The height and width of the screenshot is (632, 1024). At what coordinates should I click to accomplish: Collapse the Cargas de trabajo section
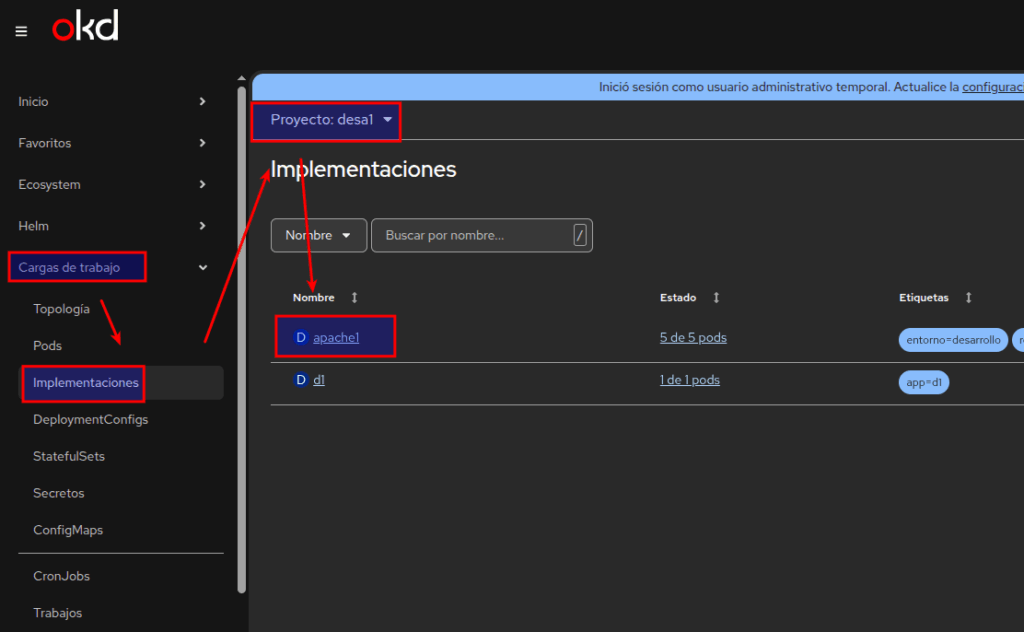point(203,267)
